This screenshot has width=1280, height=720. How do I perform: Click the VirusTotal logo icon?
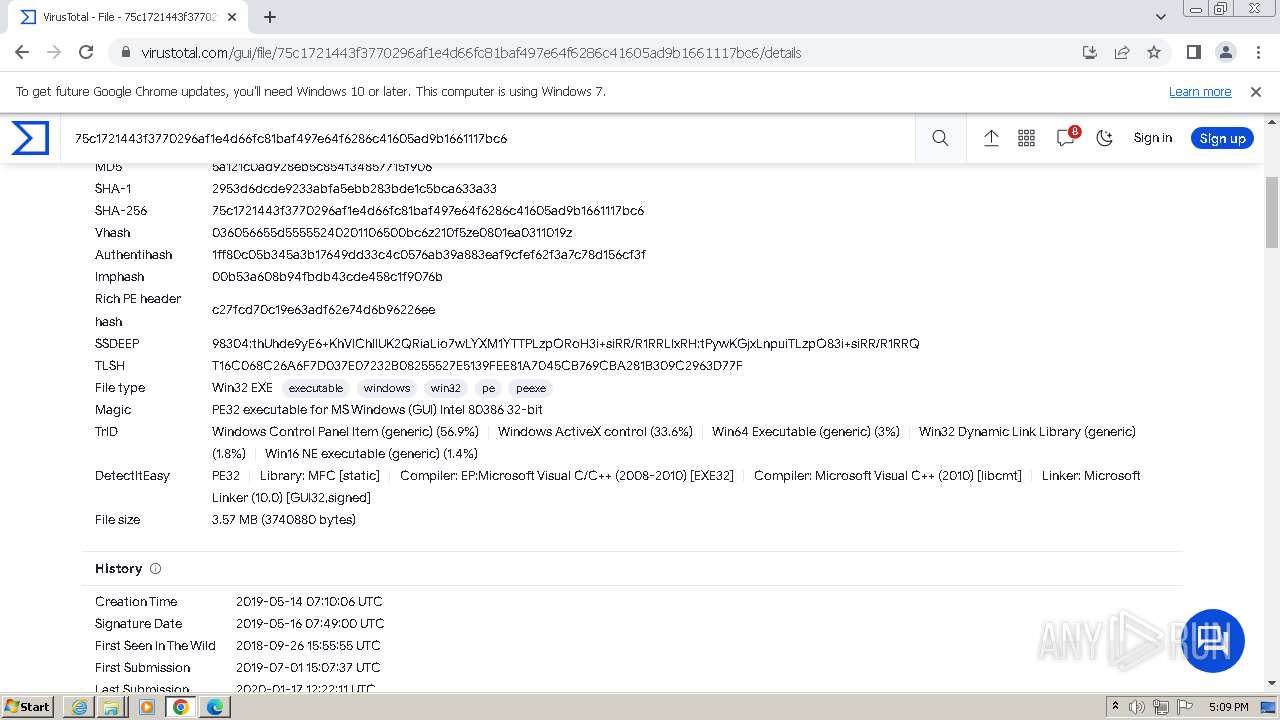[30, 138]
